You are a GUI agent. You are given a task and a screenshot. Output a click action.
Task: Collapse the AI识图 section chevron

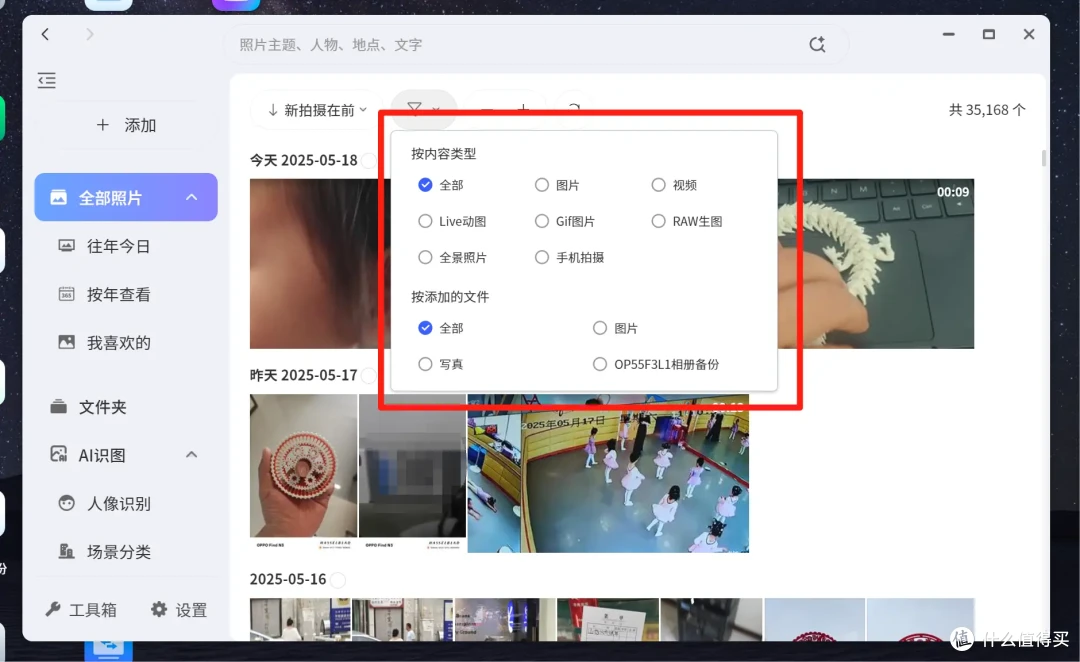tap(191, 455)
